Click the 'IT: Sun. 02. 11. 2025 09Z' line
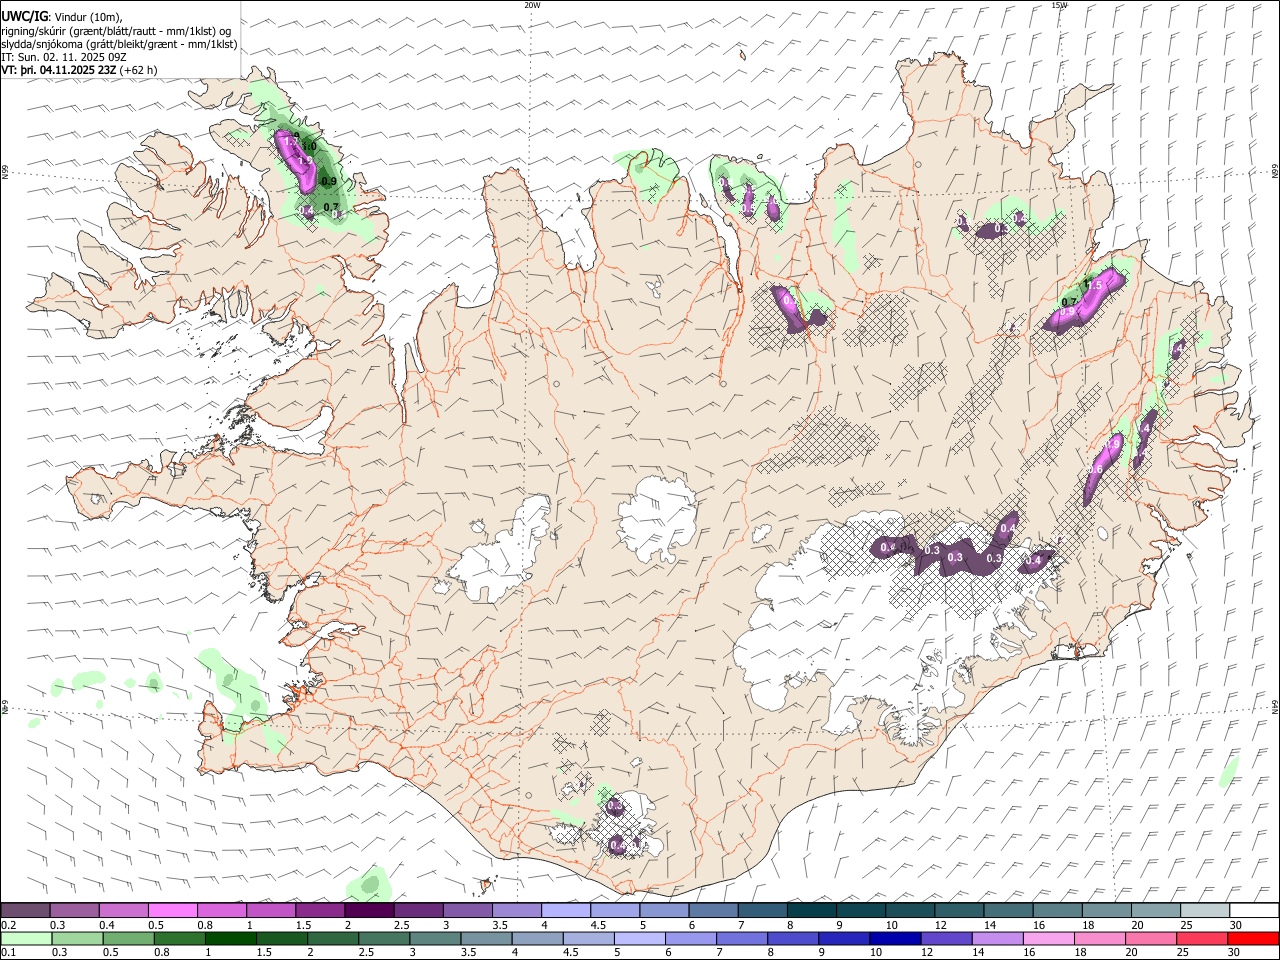This screenshot has width=1280, height=960. click(x=63, y=57)
